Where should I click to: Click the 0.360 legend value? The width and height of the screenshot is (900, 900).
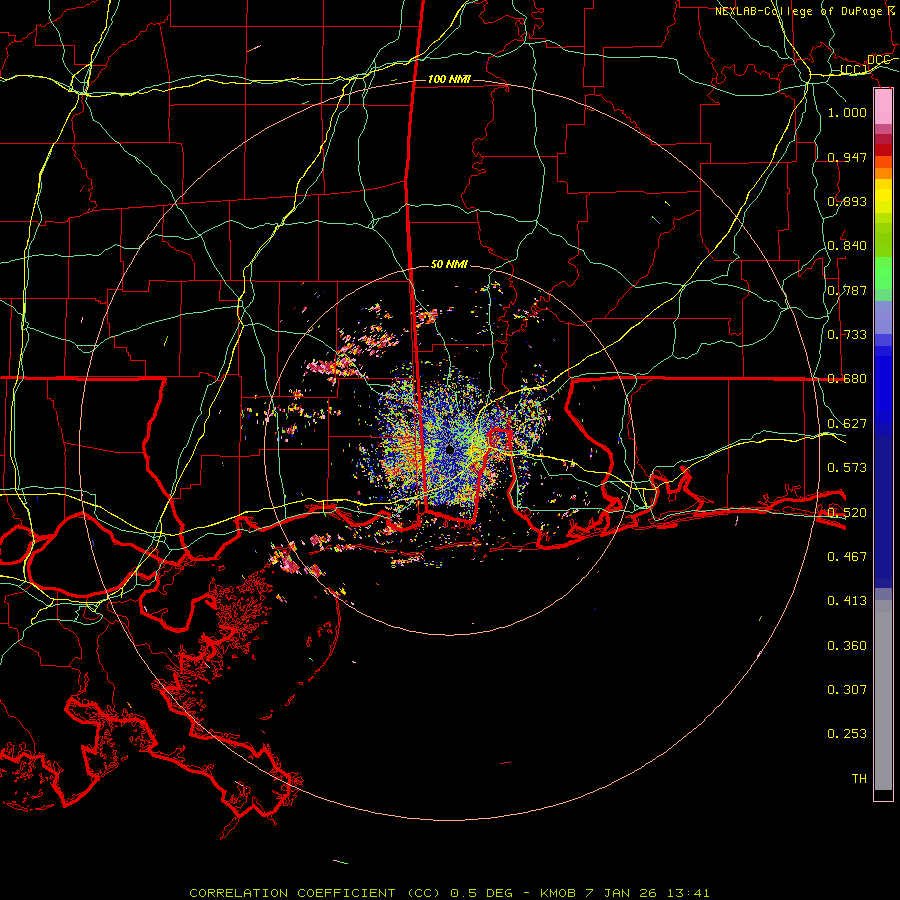(847, 646)
